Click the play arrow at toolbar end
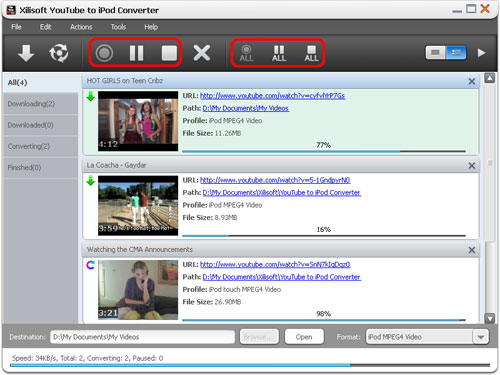This screenshot has width=500, height=375. click(481, 53)
